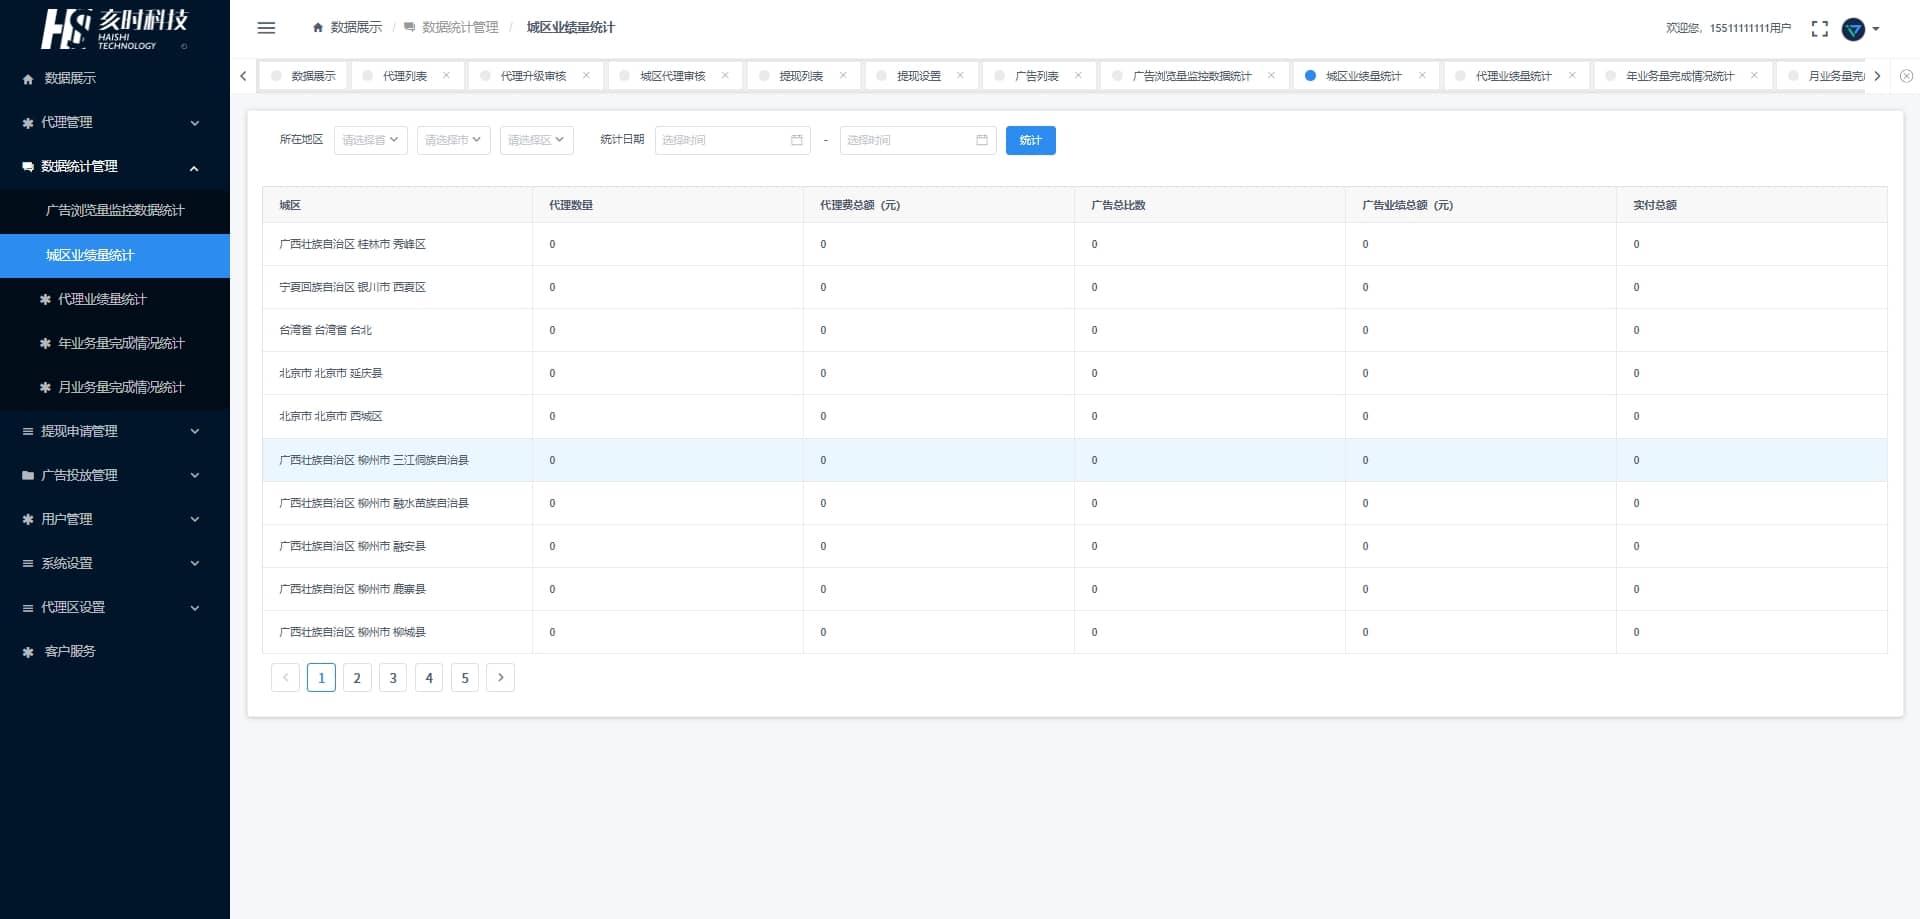
Task: Follow the 数据统计管理 breadcrumb link
Action: tap(451, 28)
